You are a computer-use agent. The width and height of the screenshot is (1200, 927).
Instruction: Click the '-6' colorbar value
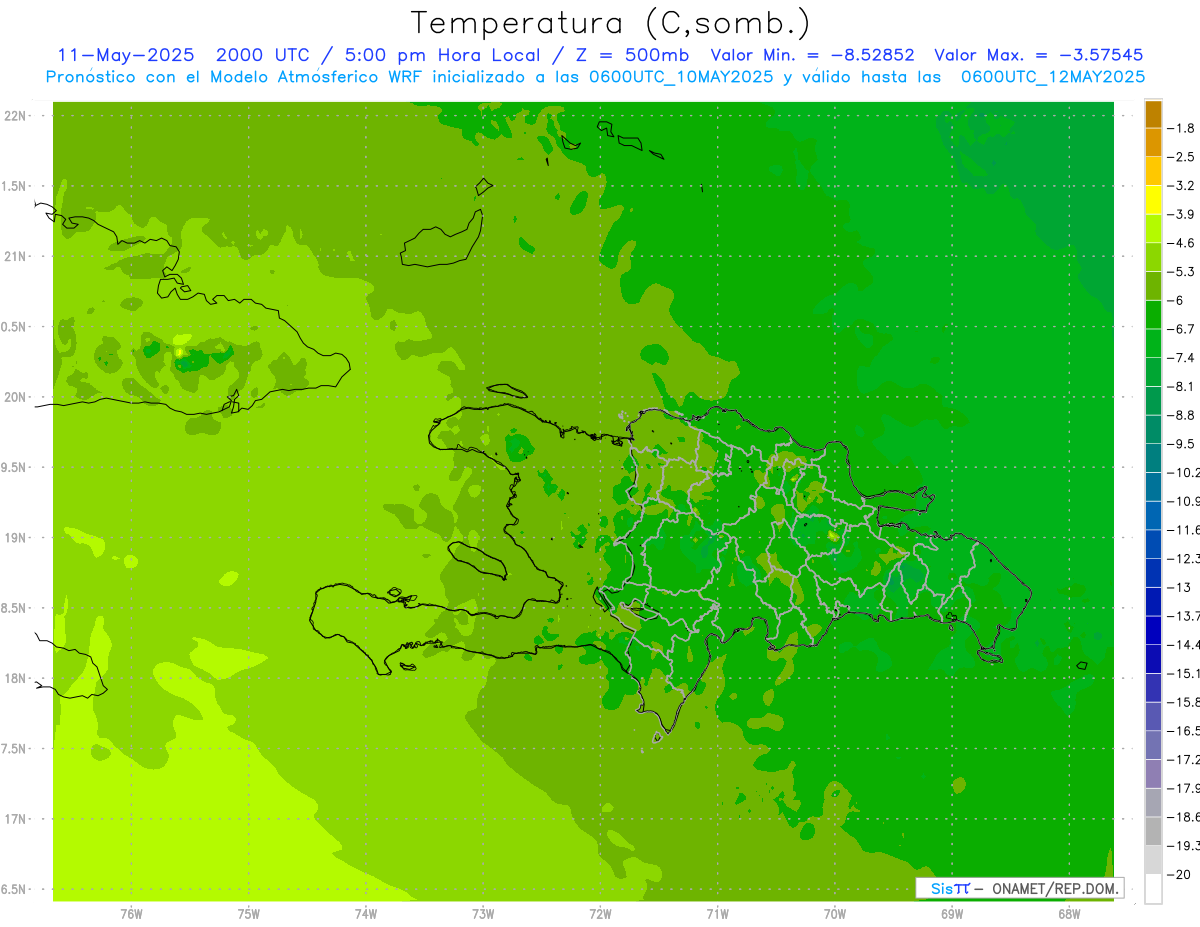(x=1176, y=300)
